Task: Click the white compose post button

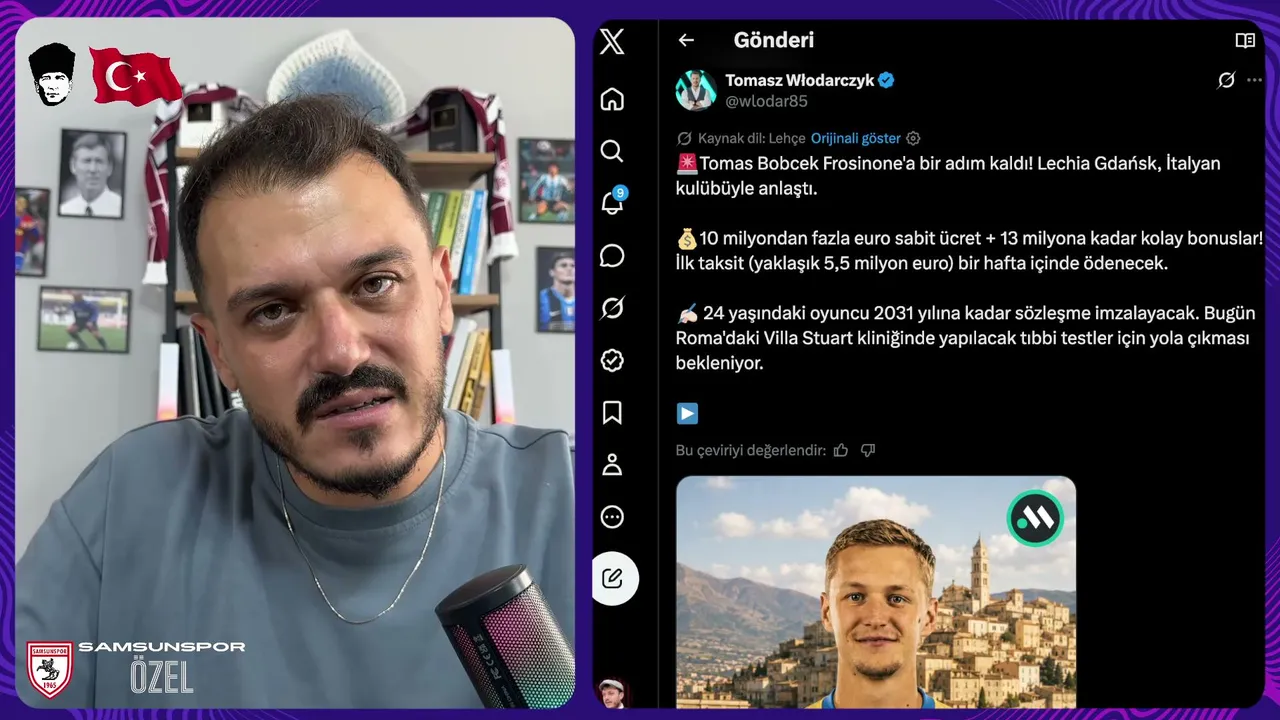Action: 612,578
